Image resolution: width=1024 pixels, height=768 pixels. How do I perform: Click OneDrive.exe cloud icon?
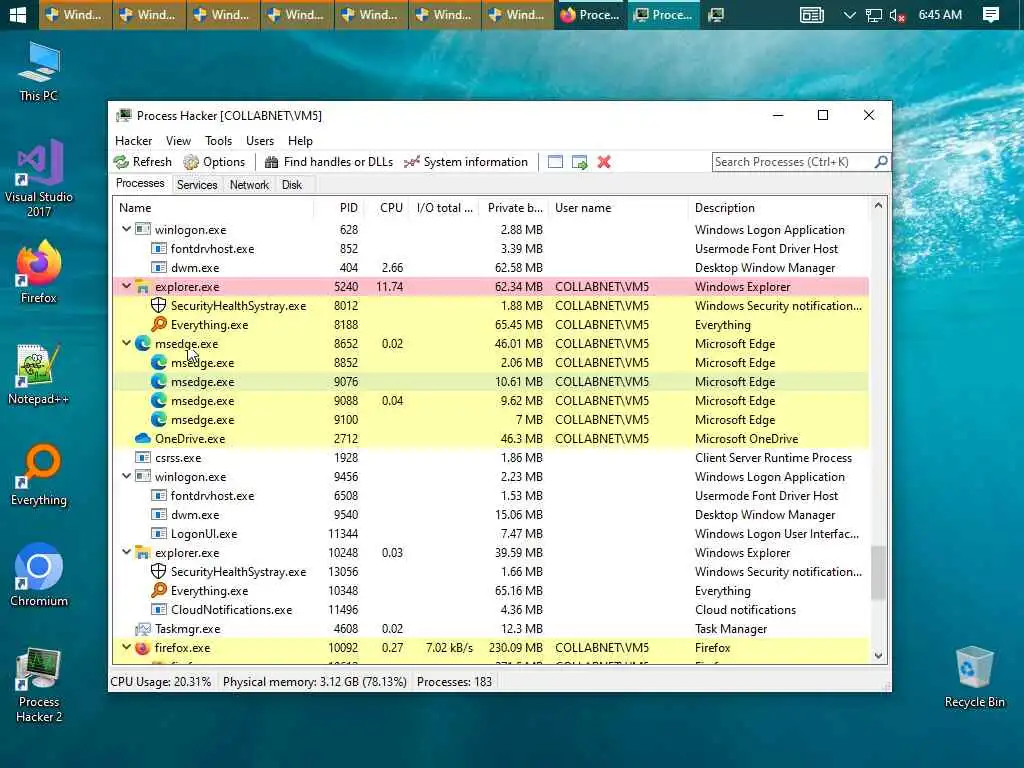142,439
